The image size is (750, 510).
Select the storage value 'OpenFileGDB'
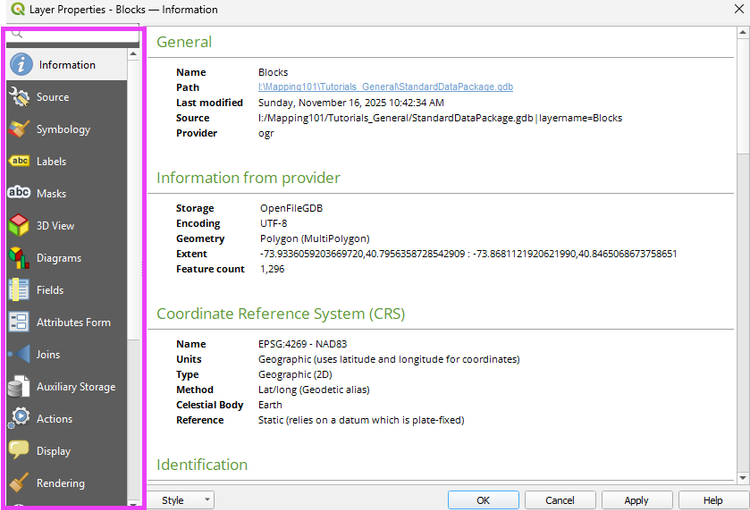coord(291,208)
